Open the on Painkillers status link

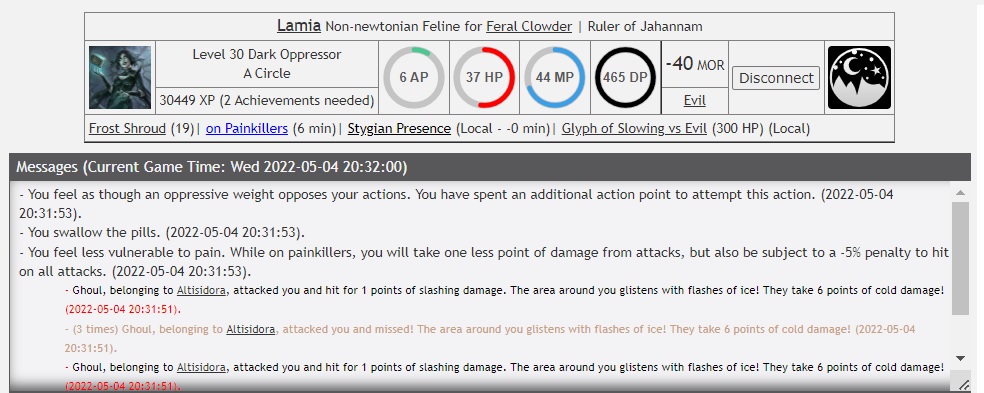pos(247,129)
